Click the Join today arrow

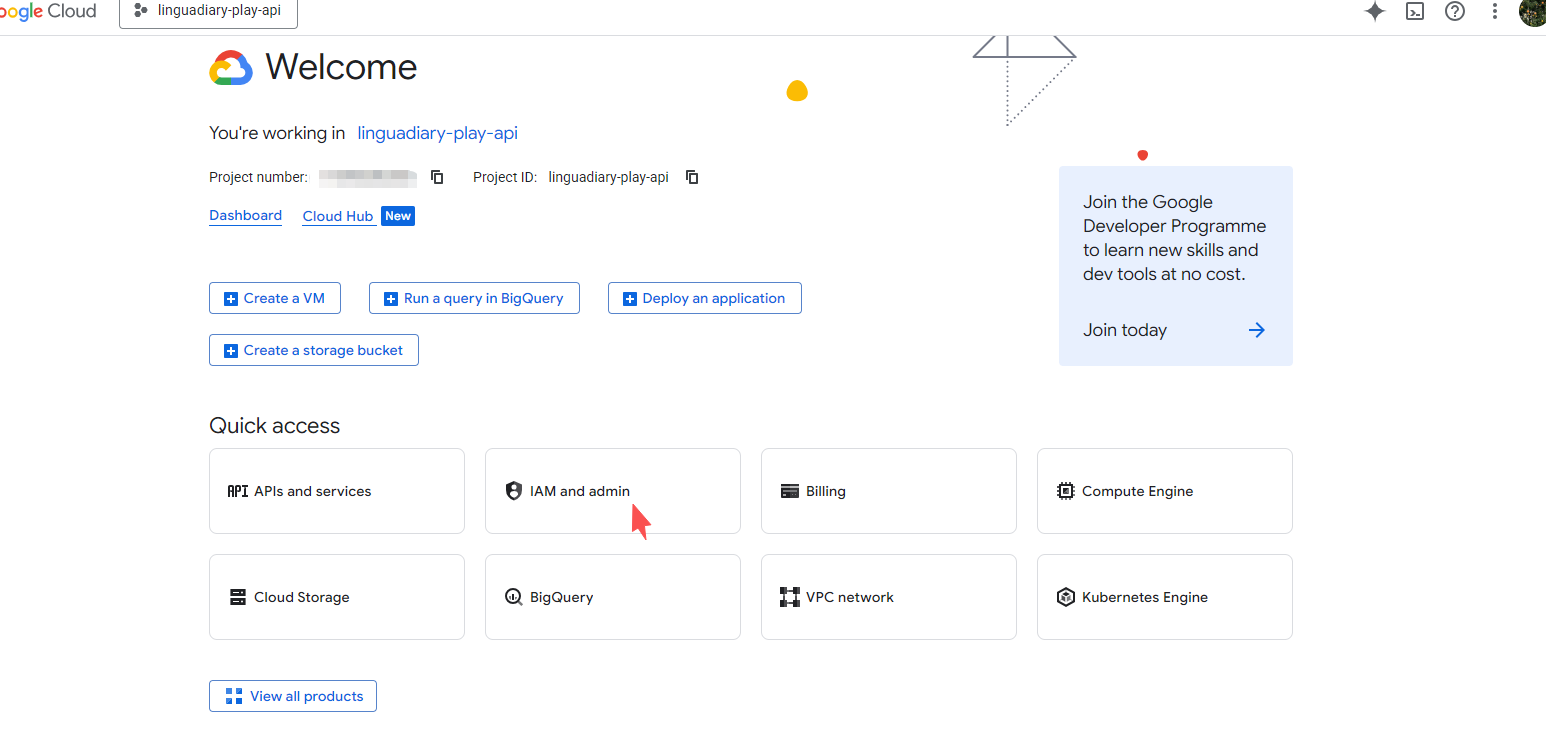pyautogui.click(x=1256, y=330)
